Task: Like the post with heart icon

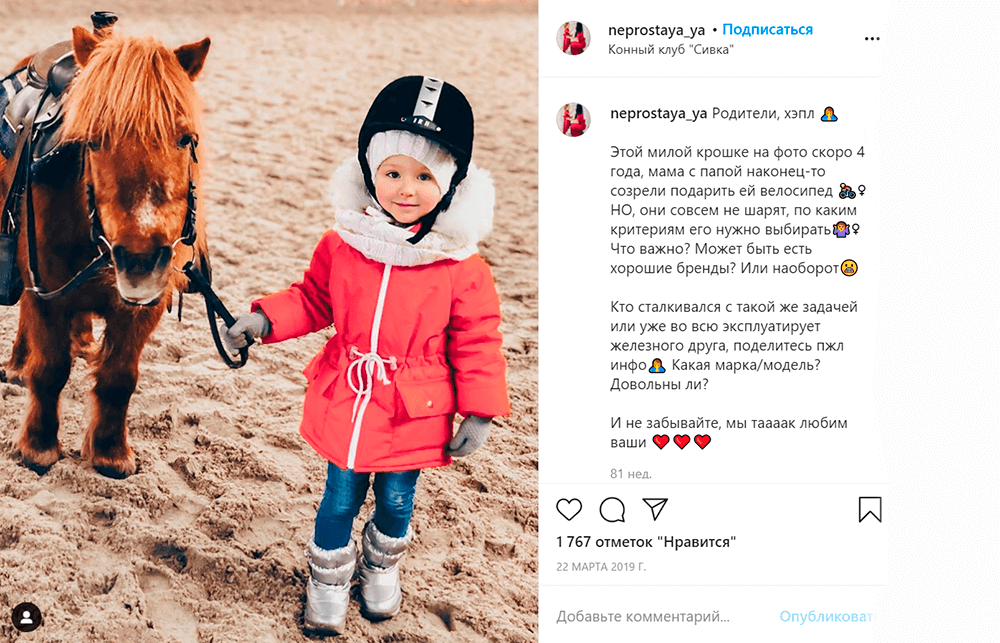Action: click(x=569, y=510)
